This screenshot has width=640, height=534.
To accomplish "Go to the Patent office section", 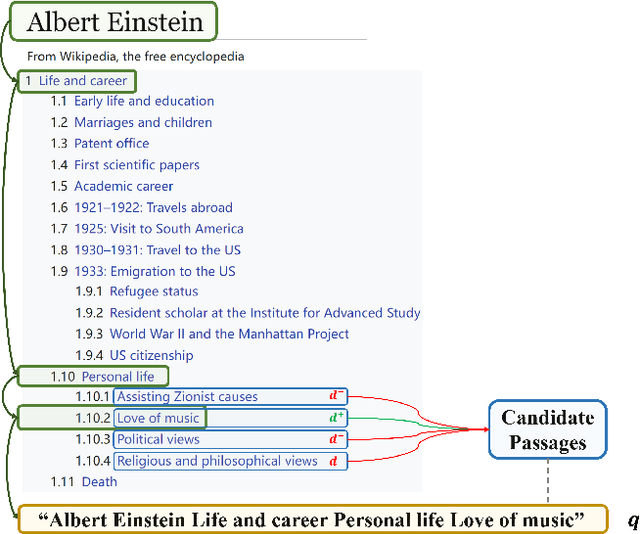I will pos(111,144).
